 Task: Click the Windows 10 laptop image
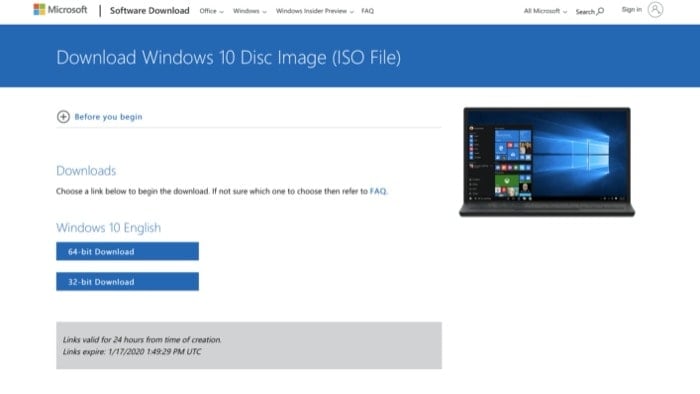[547, 162]
